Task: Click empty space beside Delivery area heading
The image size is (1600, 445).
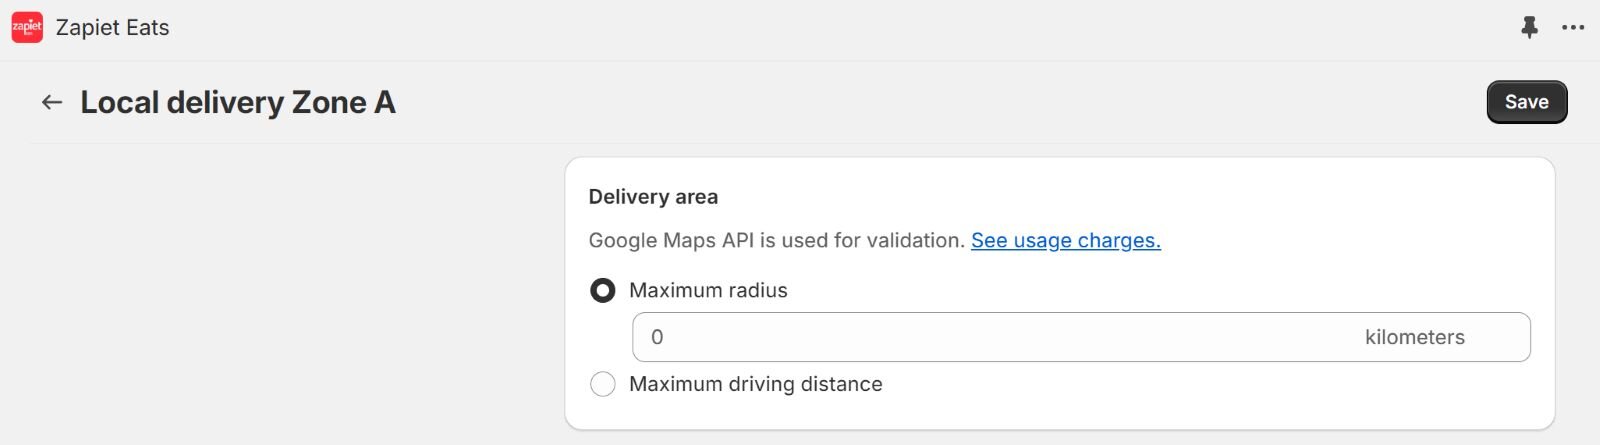Action: click(1100, 197)
